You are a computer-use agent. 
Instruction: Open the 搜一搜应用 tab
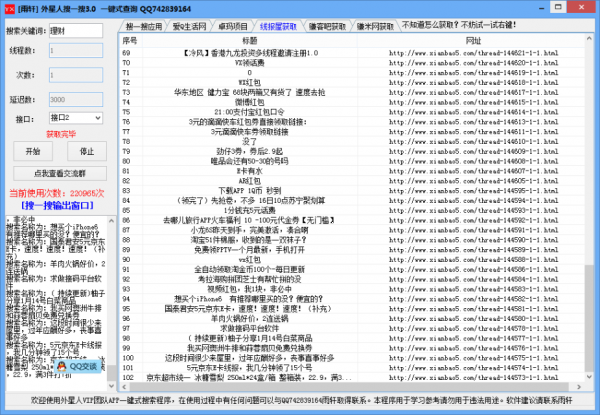pyautogui.click(x=143, y=26)
